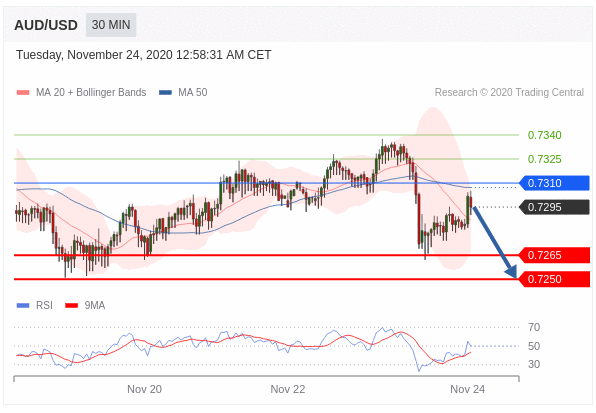Toggle MA 20 + Bollinger Bands legend swatch
596x413 pixels.
(23, 92)
